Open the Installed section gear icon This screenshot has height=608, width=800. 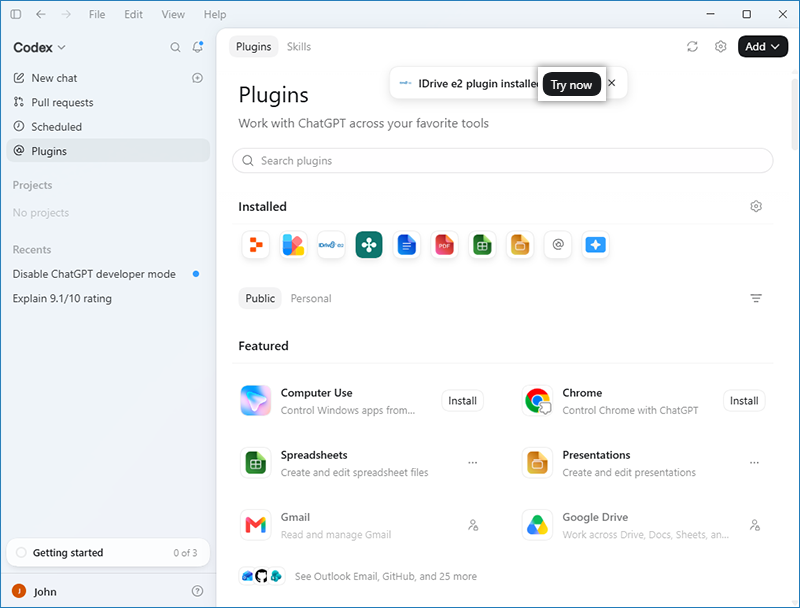tap(756, 206)
